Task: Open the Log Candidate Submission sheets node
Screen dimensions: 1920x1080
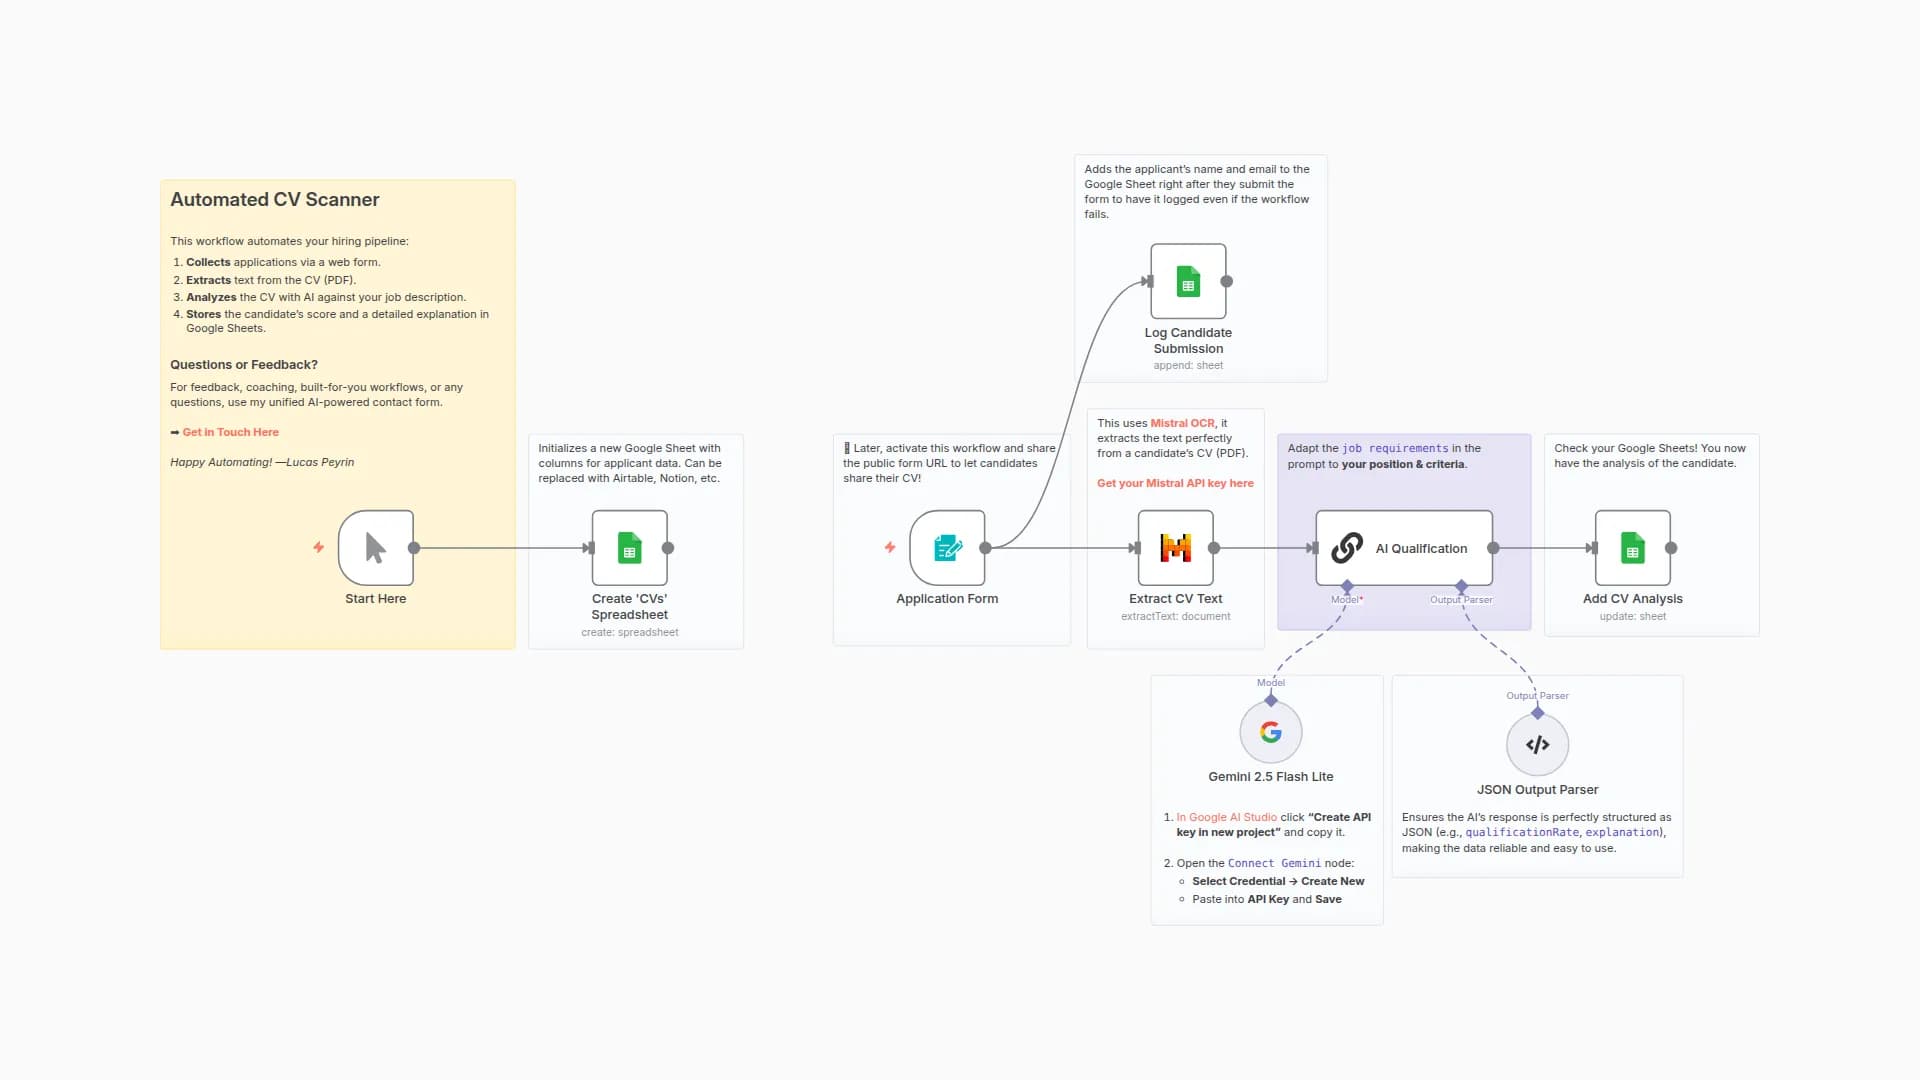Action: point(1188,281)
